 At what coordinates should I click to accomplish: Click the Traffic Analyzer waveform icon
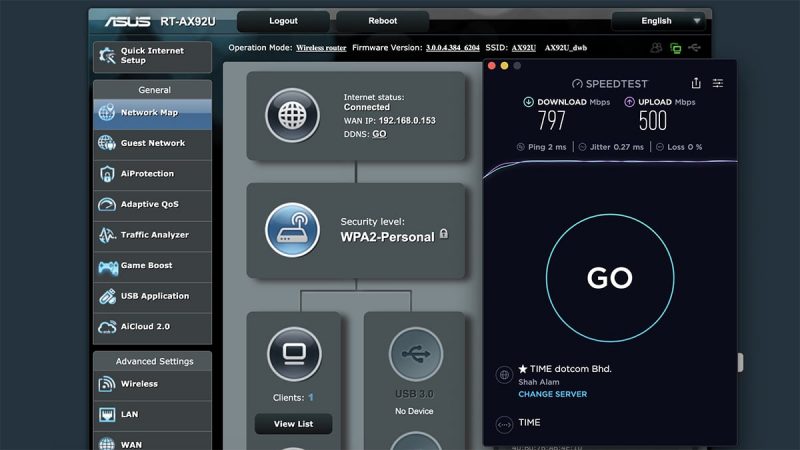[x=107, y=235]
